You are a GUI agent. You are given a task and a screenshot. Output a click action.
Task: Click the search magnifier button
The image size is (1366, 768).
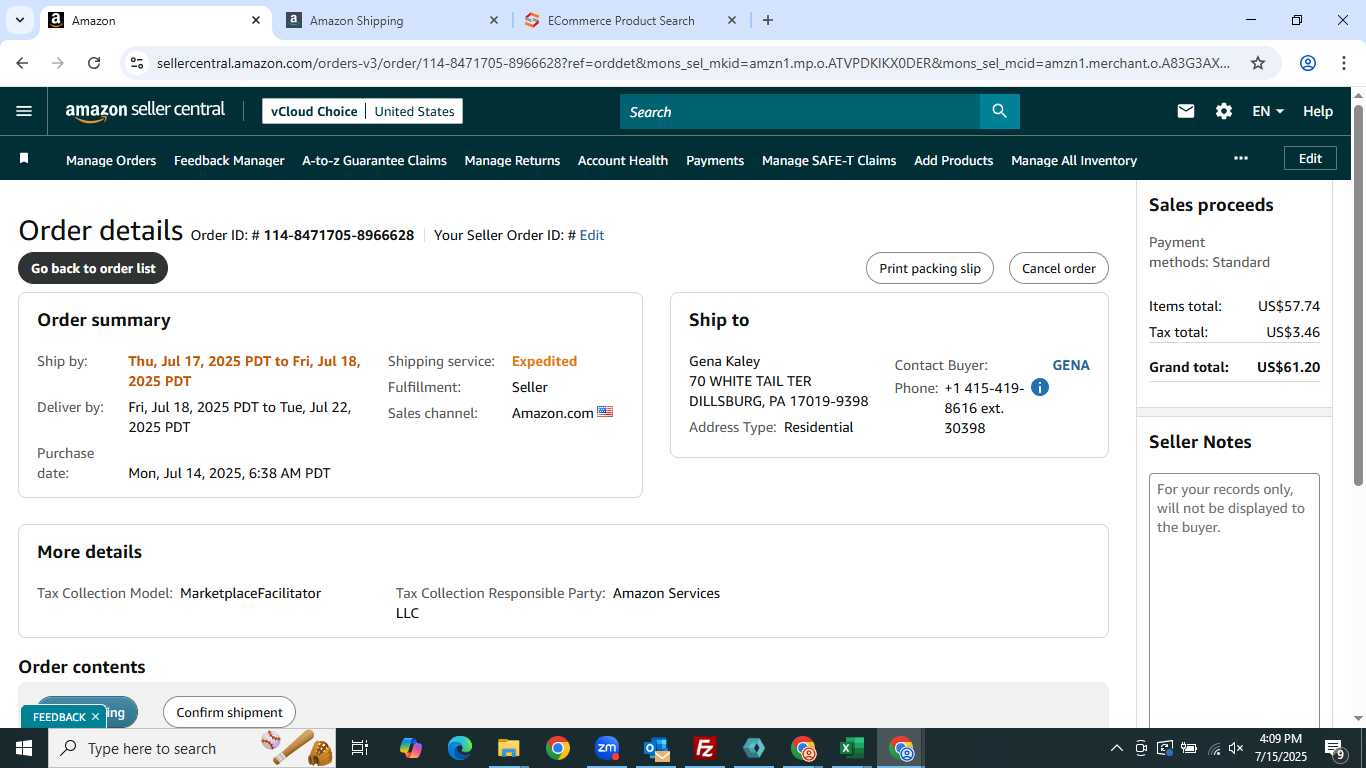click(x=999, y=111)
